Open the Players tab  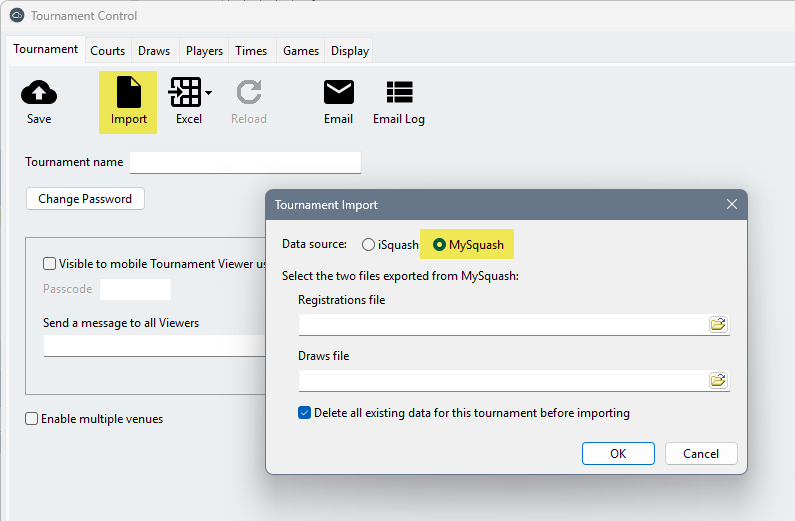click(204, 51)
